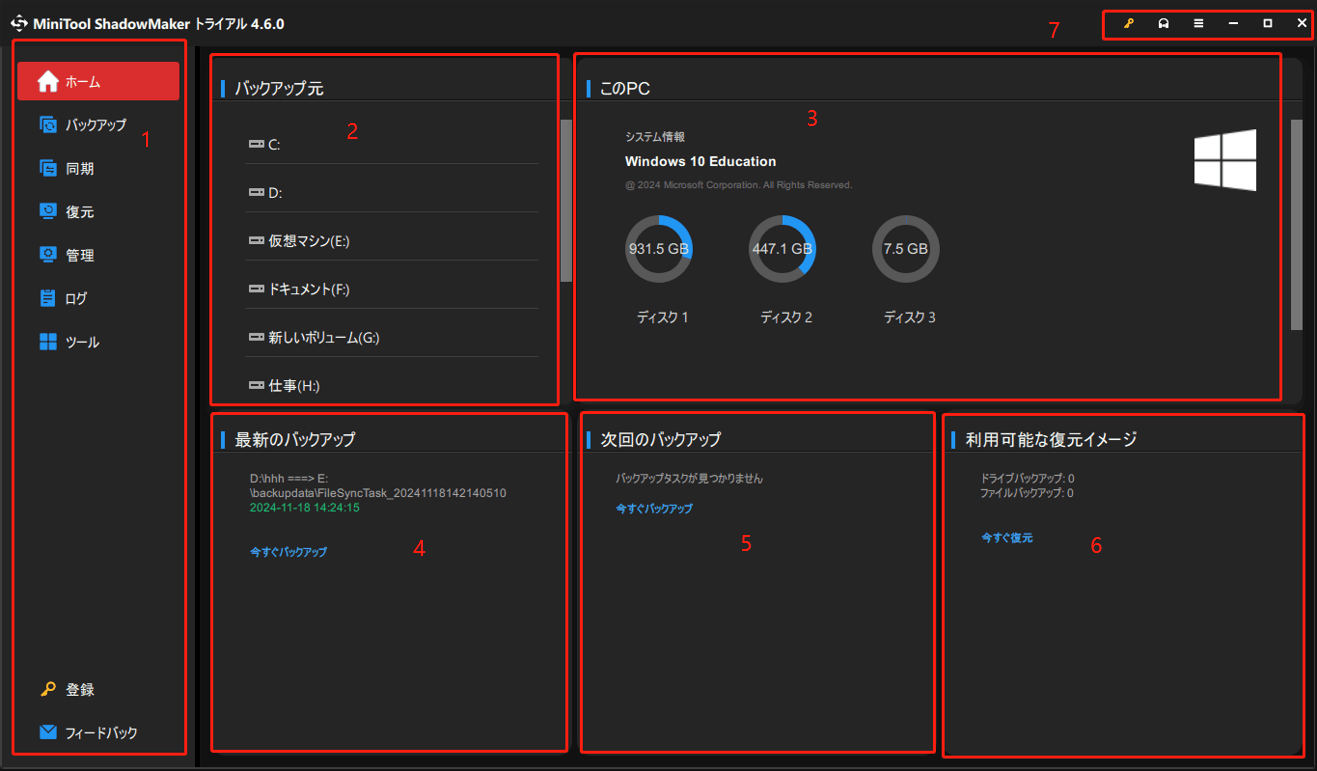Click the ディスク 3 label
1317x771 pixels.
(909, 317)
